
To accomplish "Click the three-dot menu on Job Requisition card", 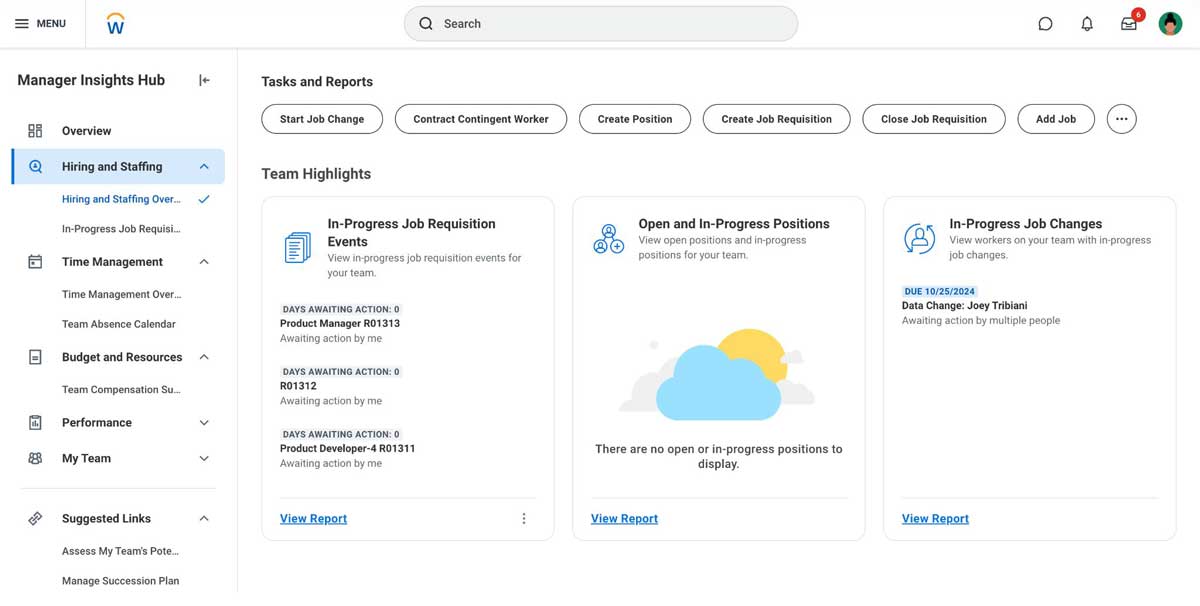I will pyautogui.click(x=523, y=518).
